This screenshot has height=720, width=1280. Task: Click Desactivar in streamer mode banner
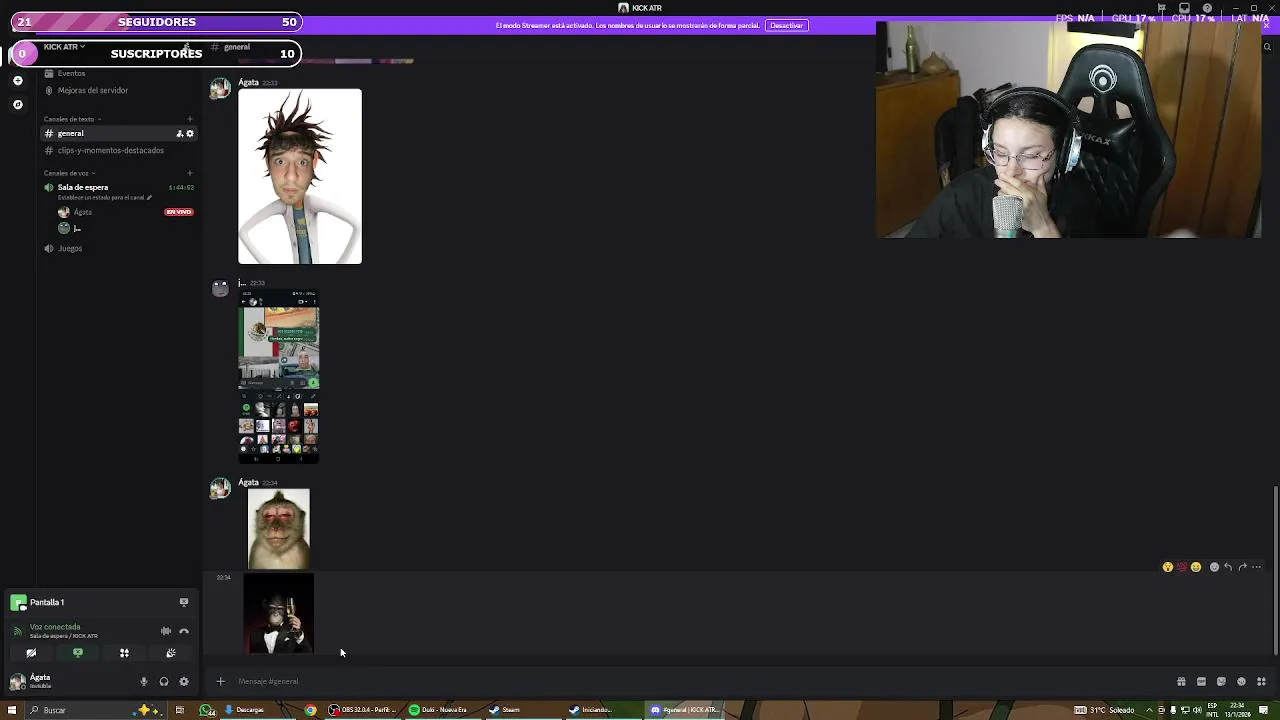click(x=786, y=25)
